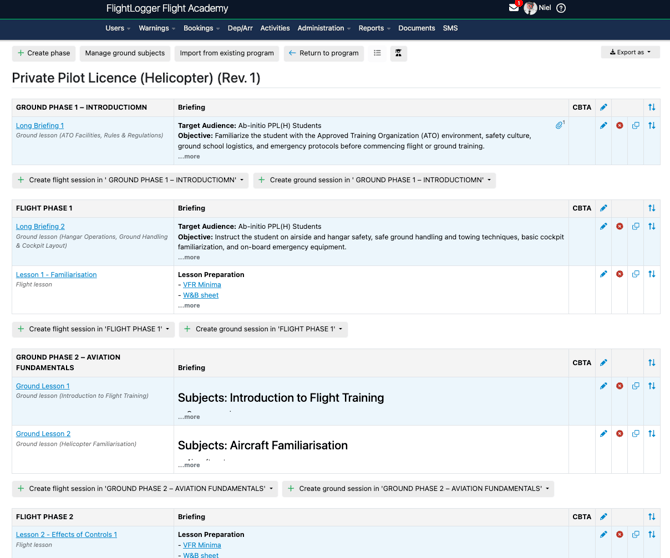The height and width of the screenshot is (558, 670).
Task: Expand Create flight session in GROUND PHASE 1
Action: [x=130, y=180]
